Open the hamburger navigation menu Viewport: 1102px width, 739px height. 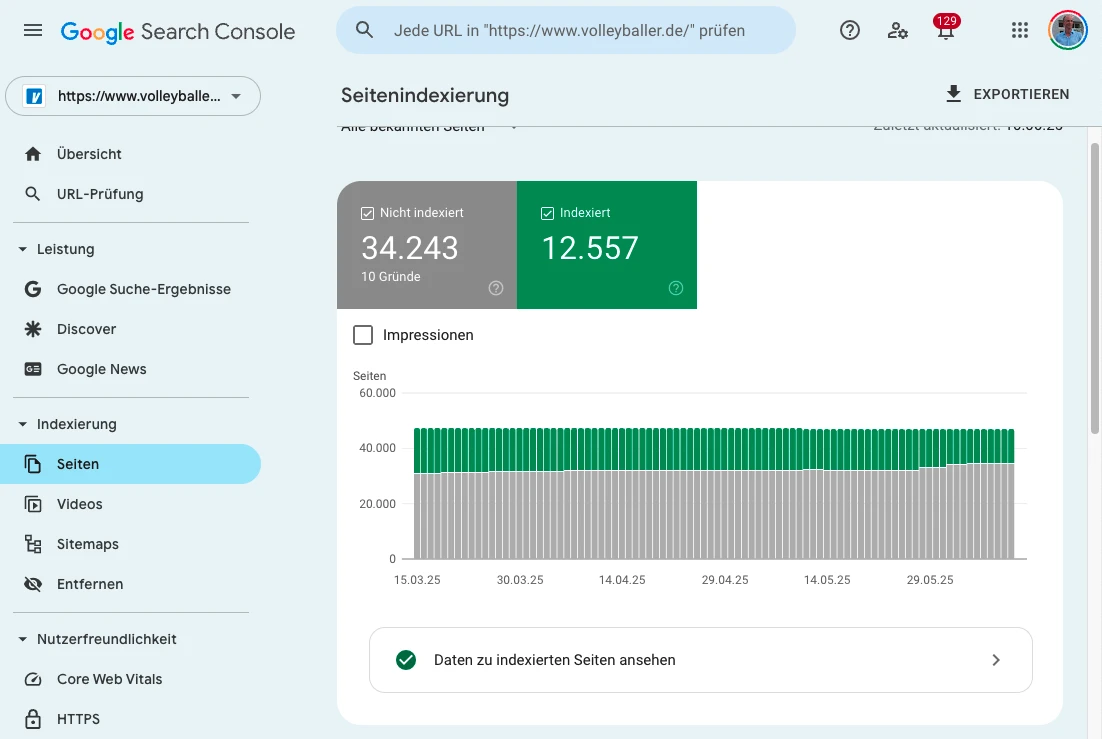(x=32, y=29)
